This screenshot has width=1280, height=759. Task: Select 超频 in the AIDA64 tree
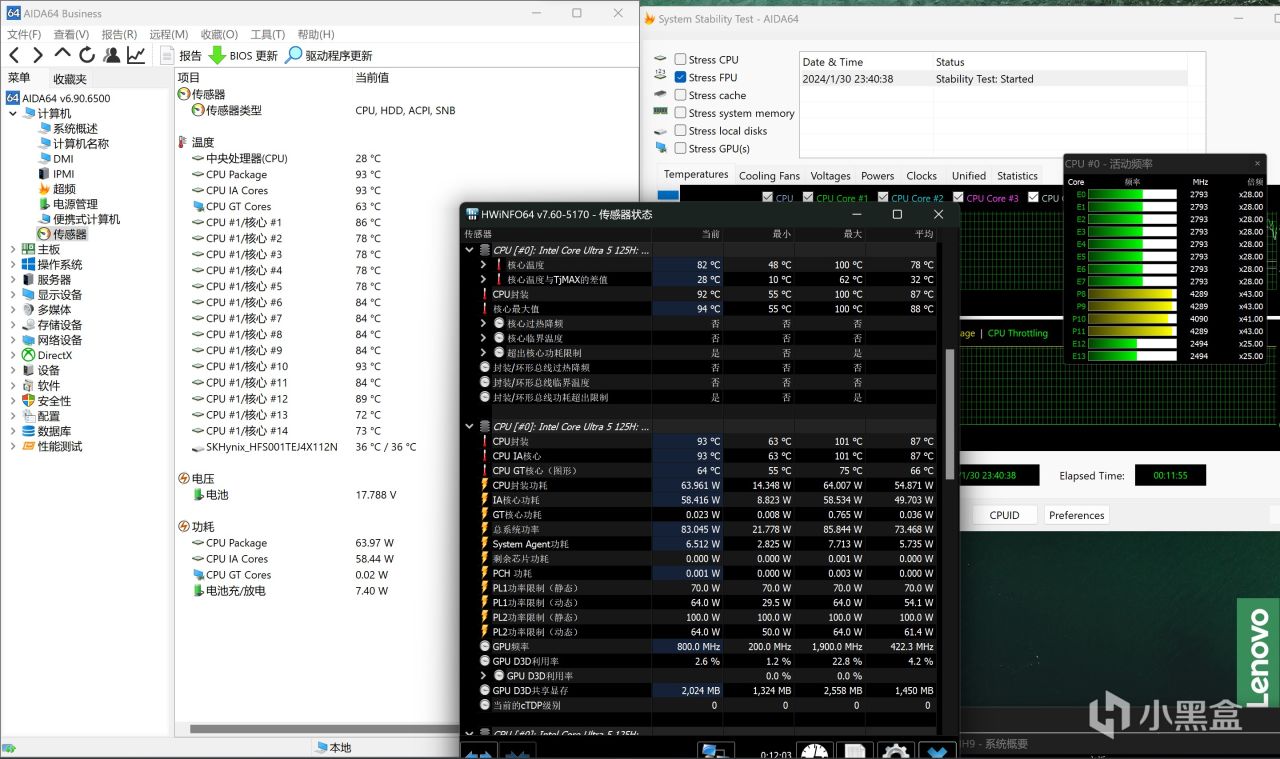(64, 189)
